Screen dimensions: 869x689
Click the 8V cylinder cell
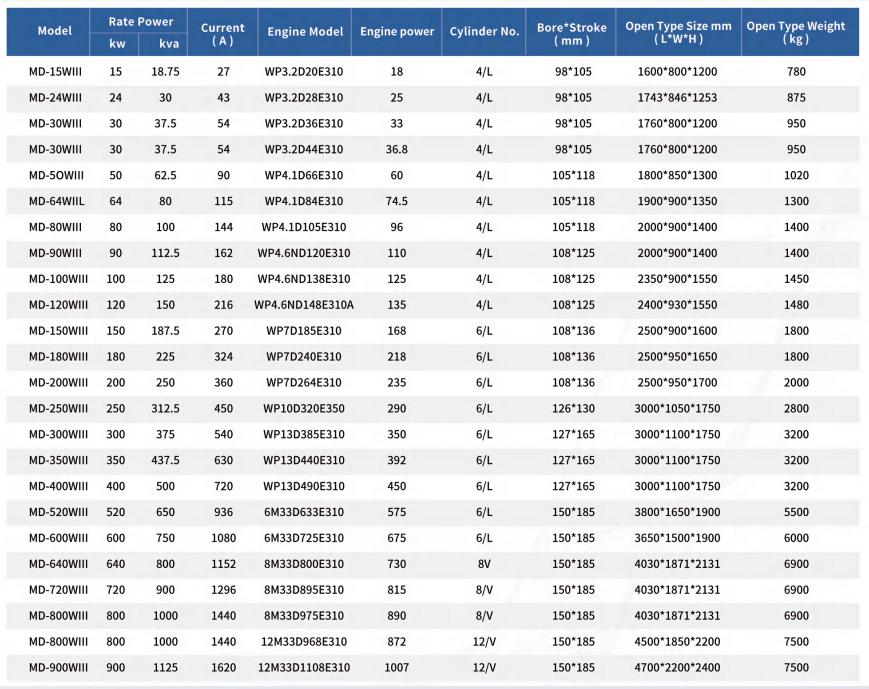[484, 564]
